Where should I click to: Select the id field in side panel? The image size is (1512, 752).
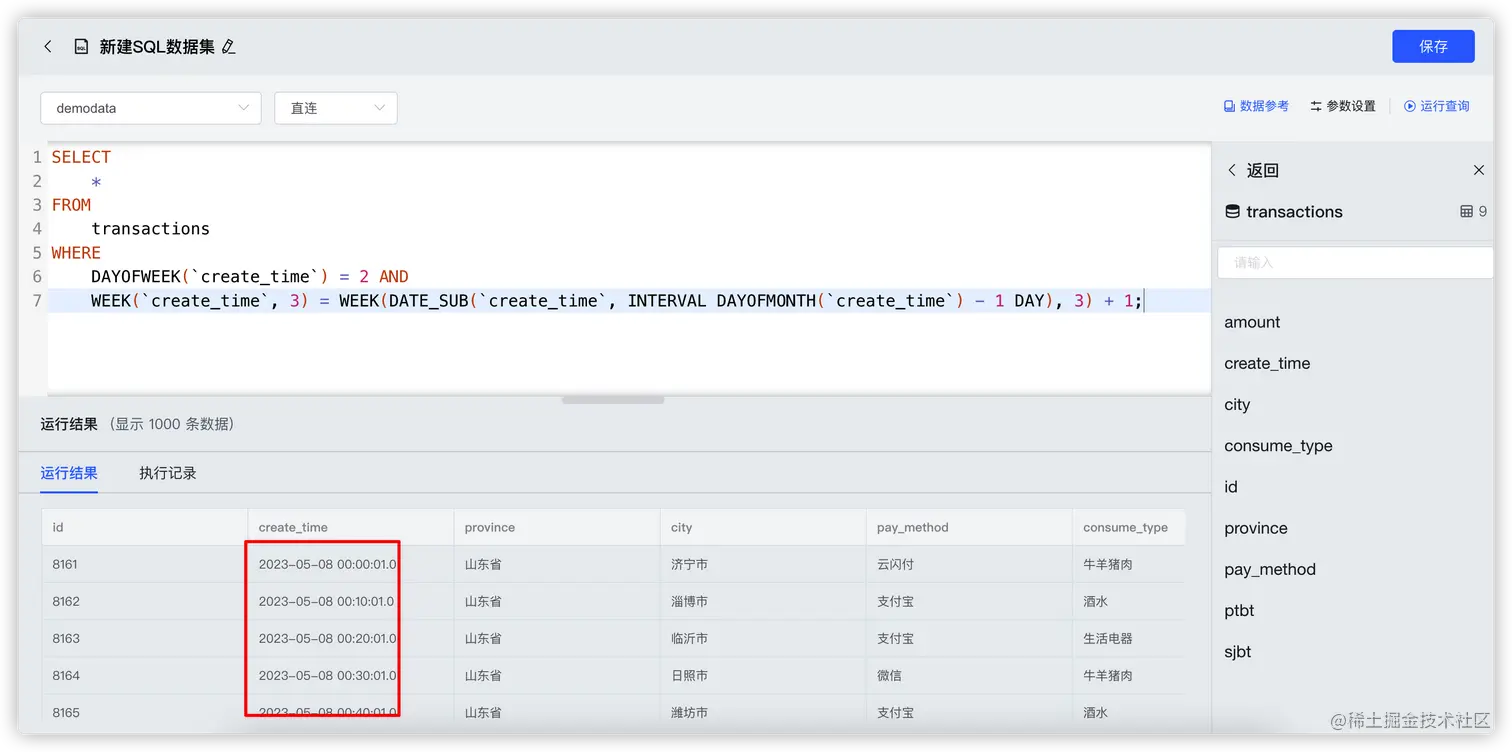[x=1231, y=487]
